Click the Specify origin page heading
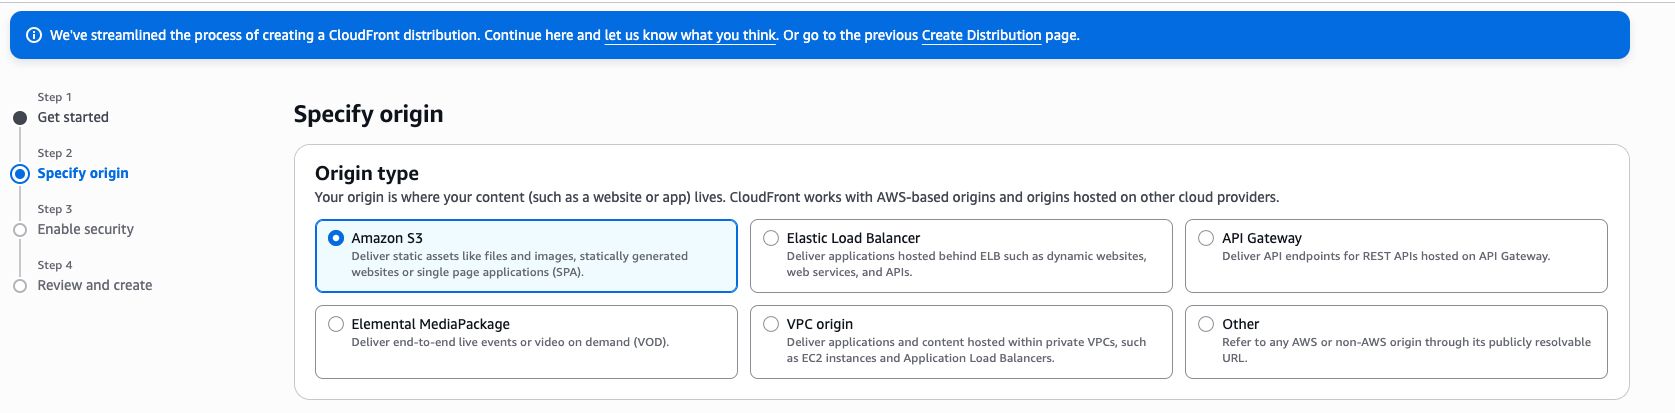This screenshot has width=1675, height=413. click(x=368, y=114)
